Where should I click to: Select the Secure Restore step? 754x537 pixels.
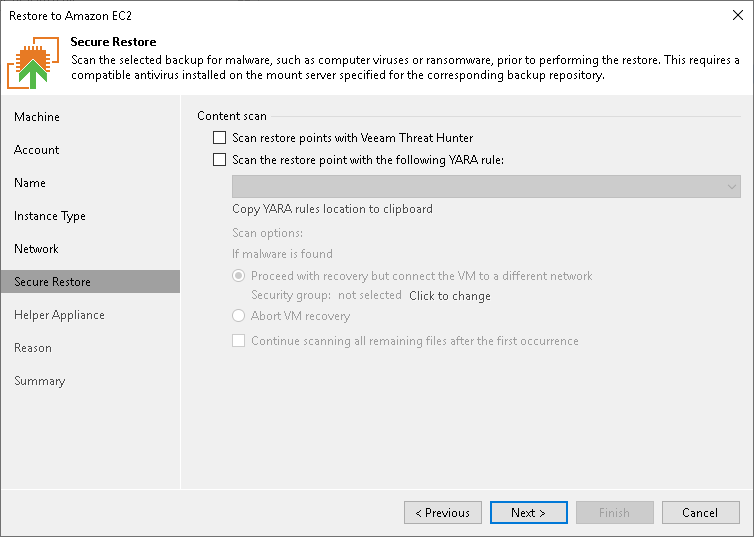click(90, 282)
